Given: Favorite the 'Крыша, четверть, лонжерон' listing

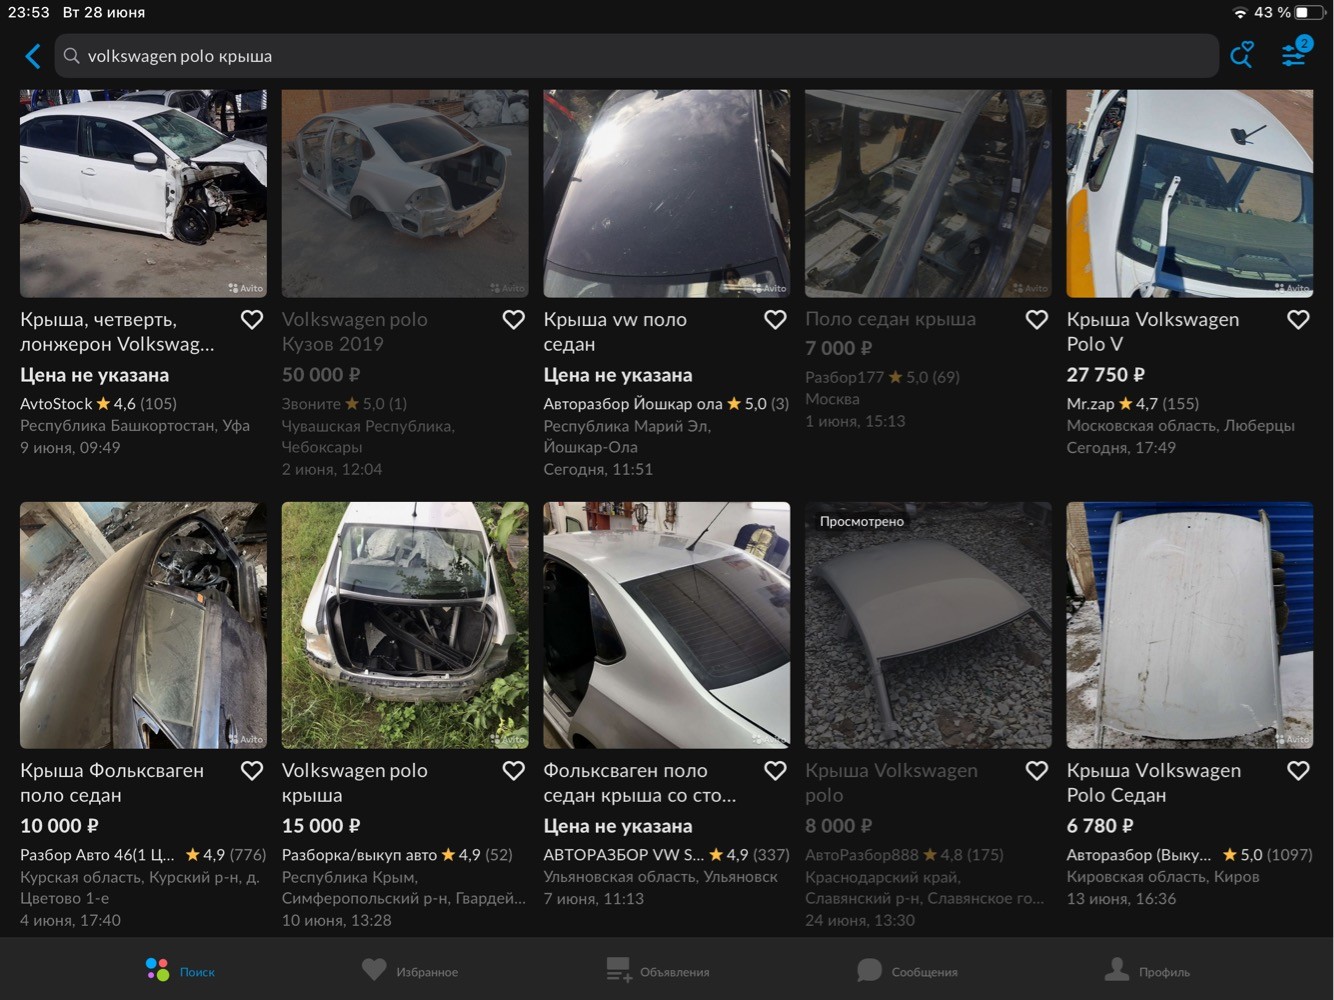Looking at the screenshot, I should (252, 320).
